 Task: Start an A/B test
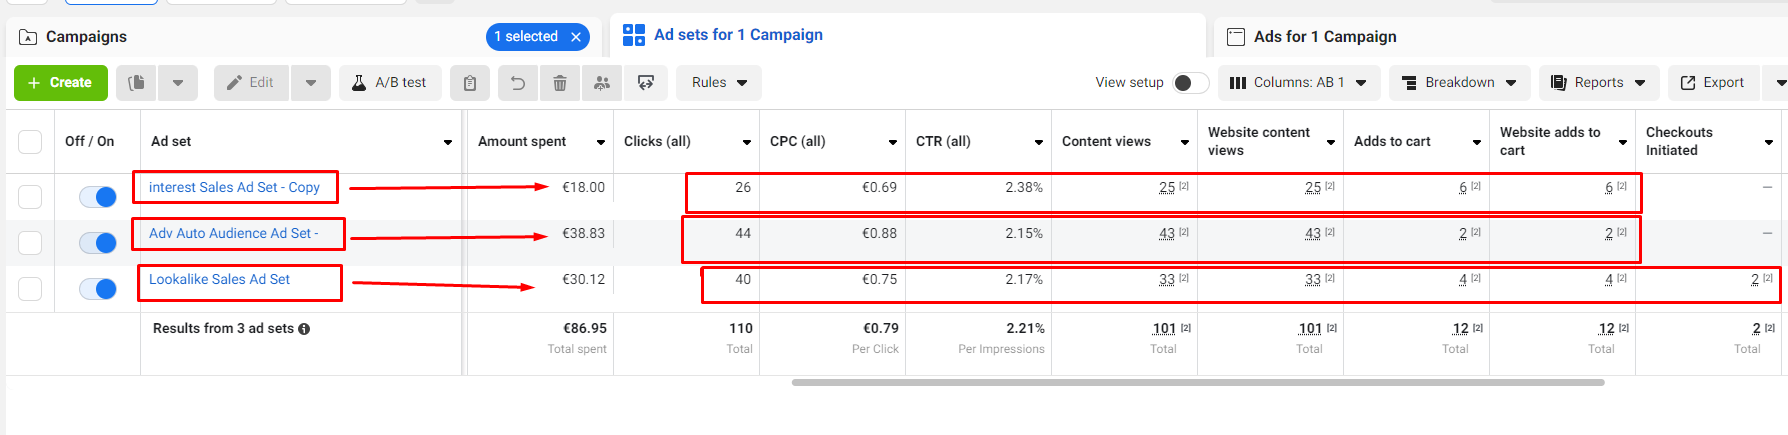[x=389, y=83]
